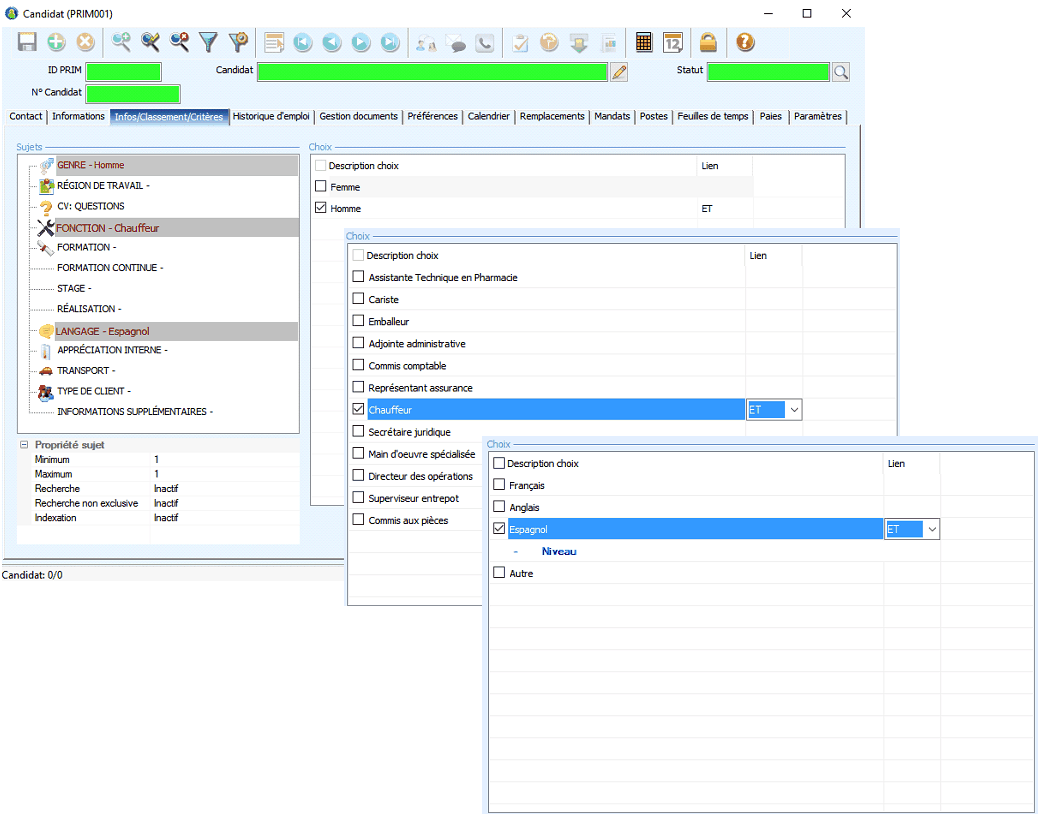Screen dimensions: 1040x816
Task: Click the ID PRIM input field
Action: click(x=123, y=72)
